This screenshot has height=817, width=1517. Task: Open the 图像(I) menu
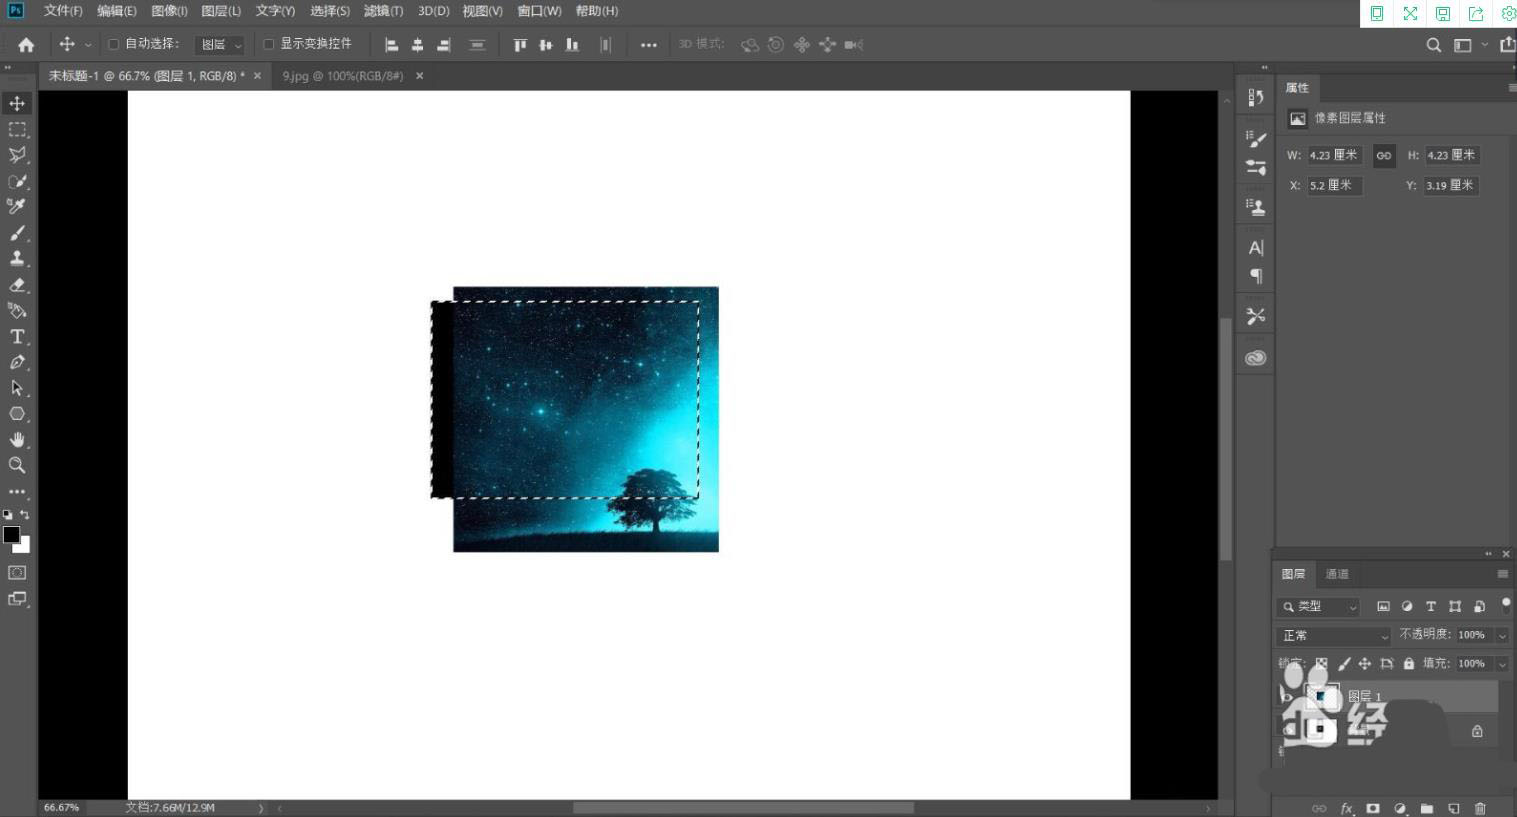(x=169, y=11)
